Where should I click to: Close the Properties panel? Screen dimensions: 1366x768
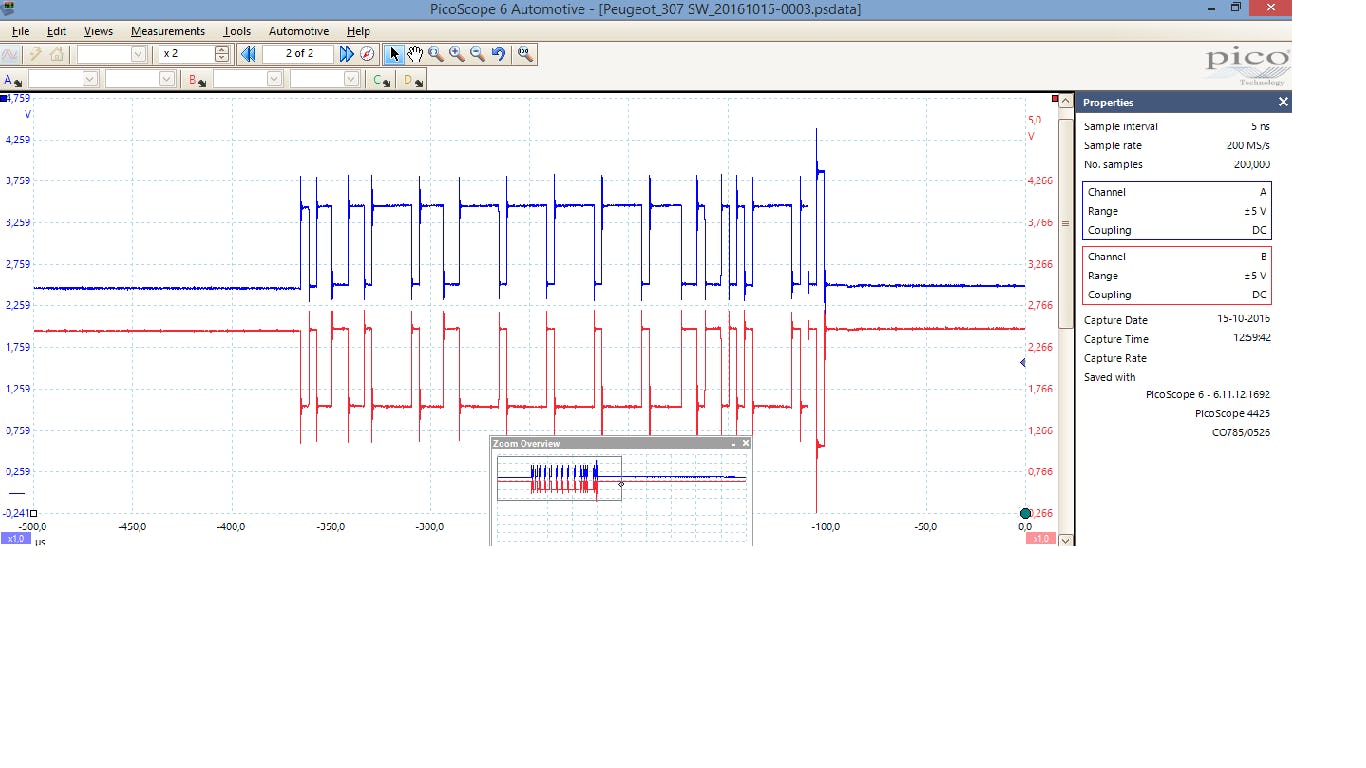point(1283,102)
